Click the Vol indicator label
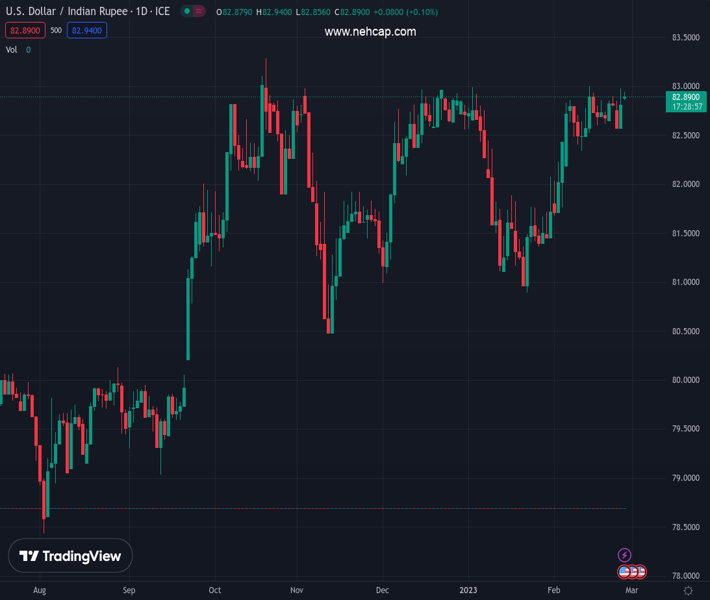This screenshot has width=710, height=600. pyautogui.click(x=12, y=50)
